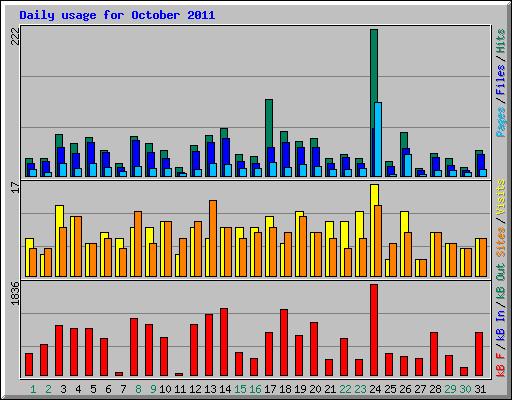Viewport: 512px width, 400px height.
Task: Click day label 4 on the x-axis
Action: coord(78,389)
